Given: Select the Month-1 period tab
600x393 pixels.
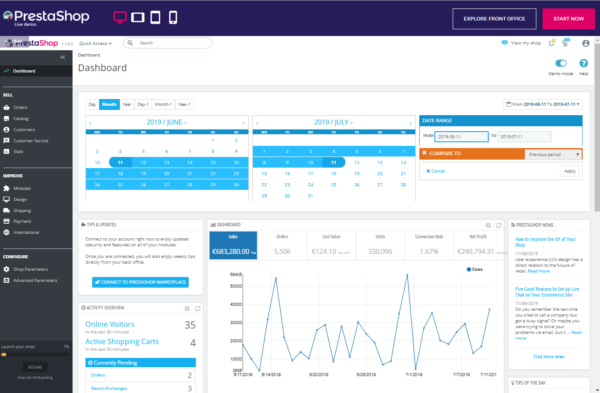Looking at the screenshot, I should pos(163,104).
